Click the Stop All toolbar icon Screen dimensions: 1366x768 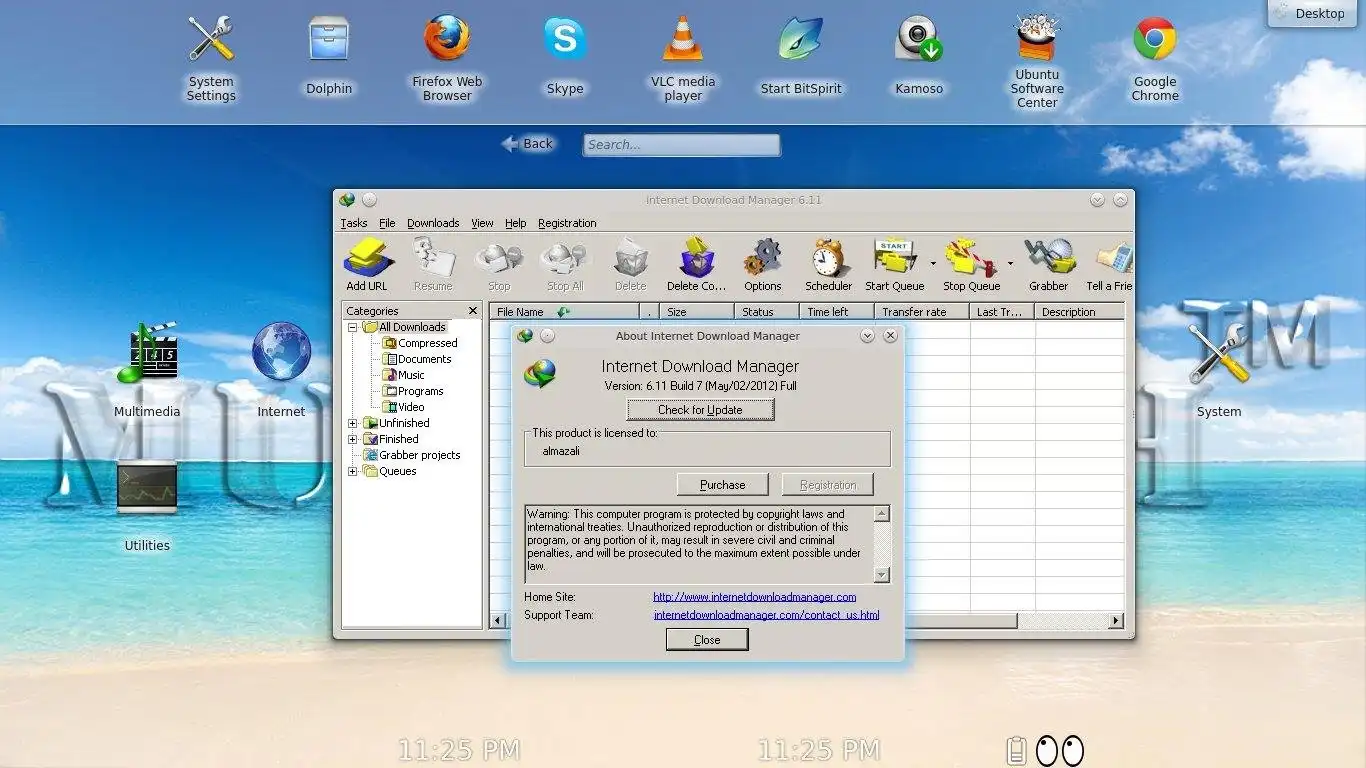click(x=565, y=258)
